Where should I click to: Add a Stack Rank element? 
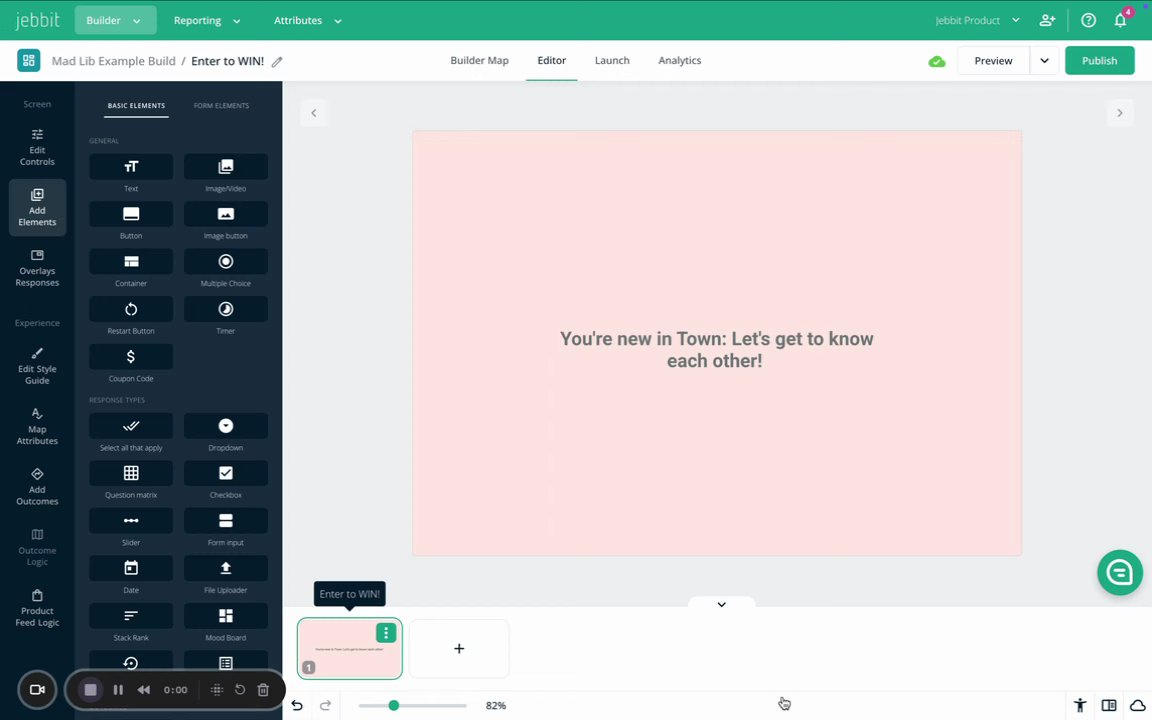point(131,616)
